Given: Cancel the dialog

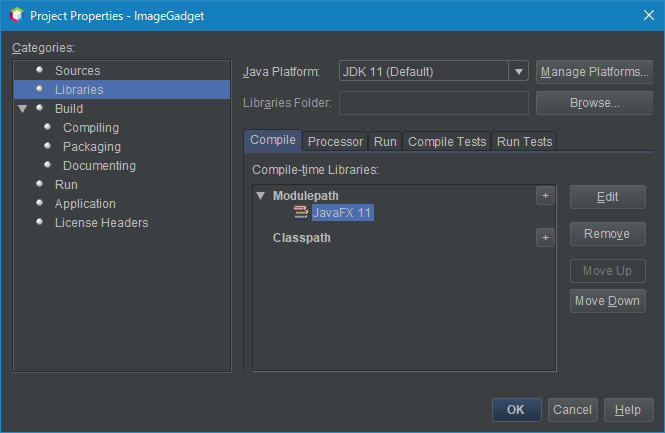Looking at the screenshot, I should point(572,410).
